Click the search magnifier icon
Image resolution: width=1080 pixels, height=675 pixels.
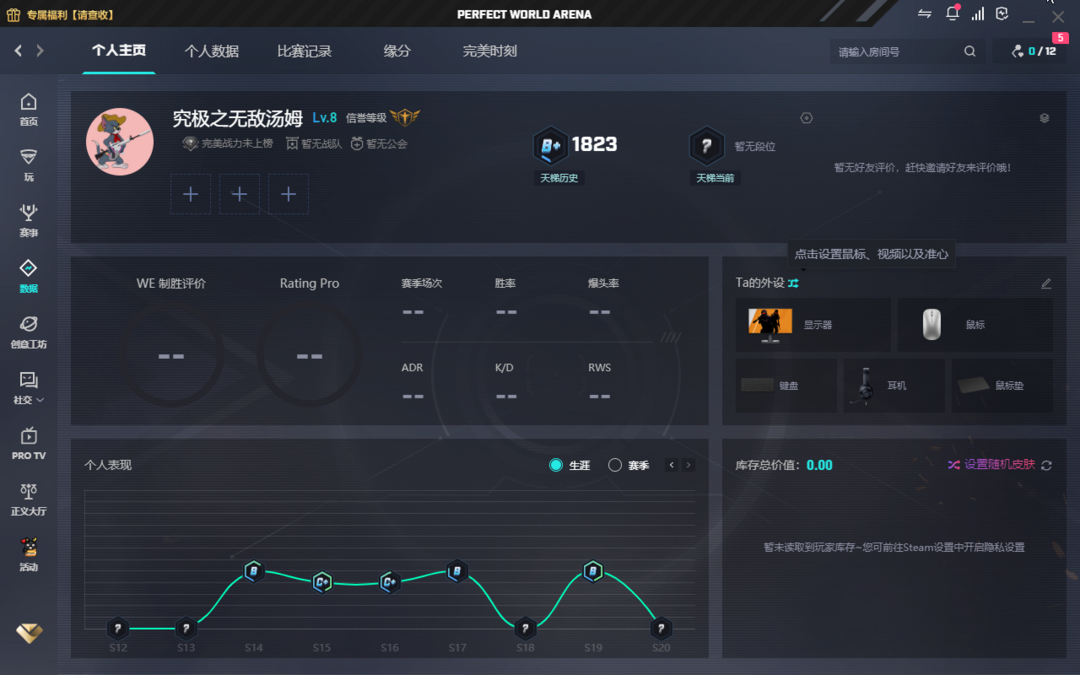click(970, 51)
